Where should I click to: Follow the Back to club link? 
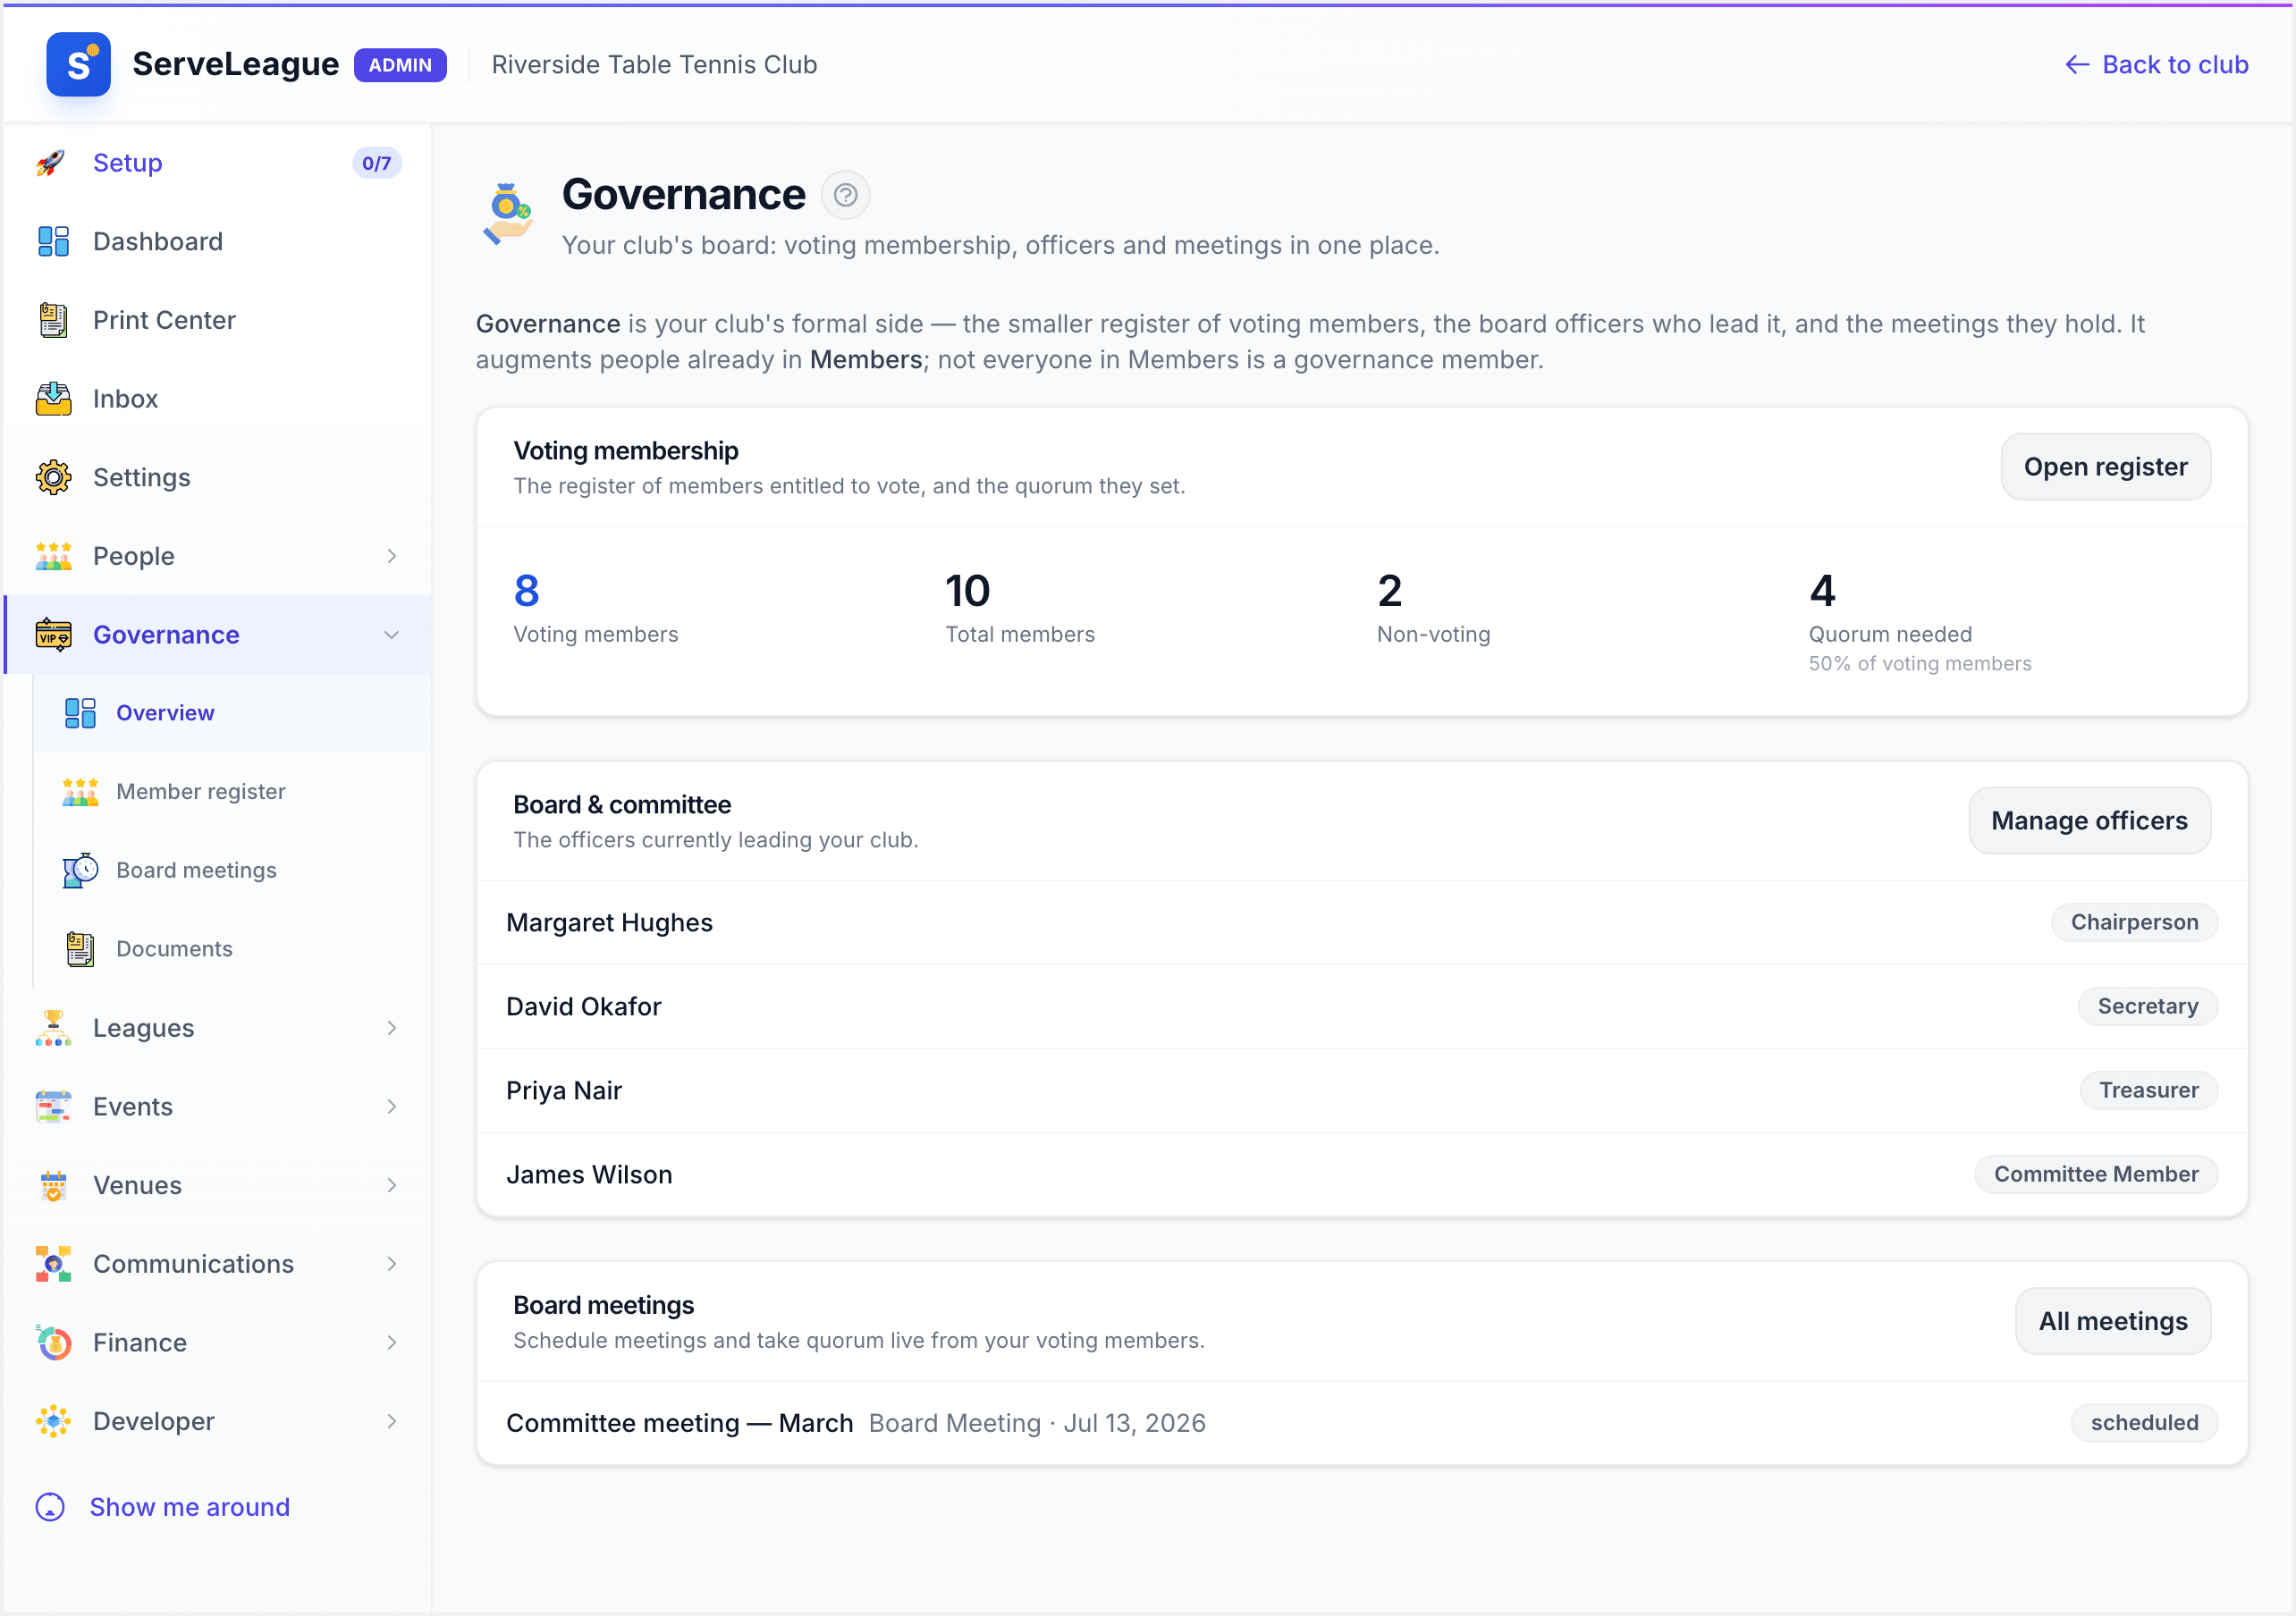click(2156, 64)
